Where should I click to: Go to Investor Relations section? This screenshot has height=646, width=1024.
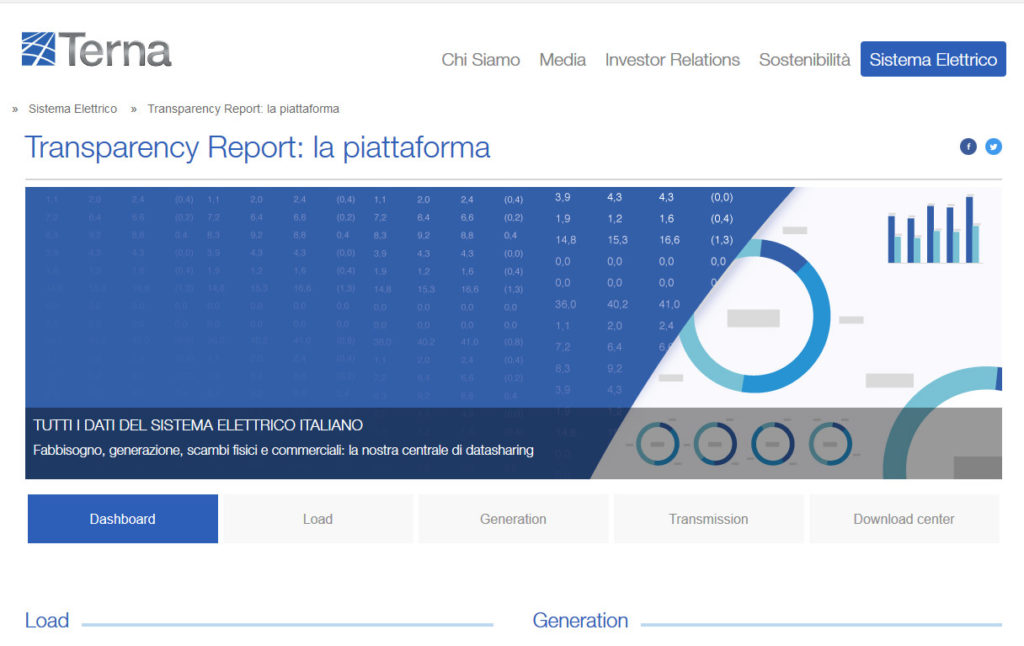[672, 60]
